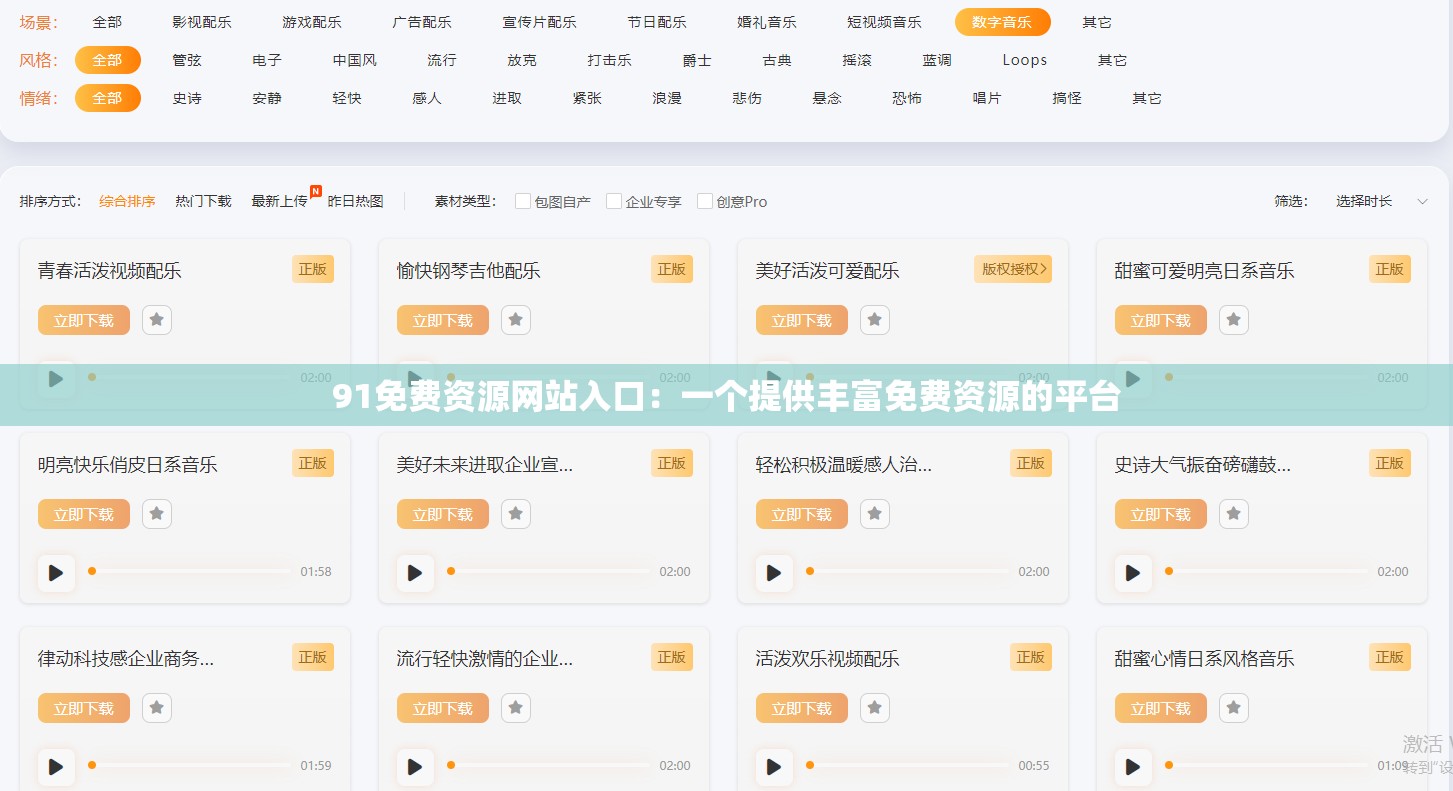This screenshot has width=1453, height=791.
Task: Download 甜蜜可爱明亮日系音乐 with 立即下载
Action: (x=1161, y=320)
